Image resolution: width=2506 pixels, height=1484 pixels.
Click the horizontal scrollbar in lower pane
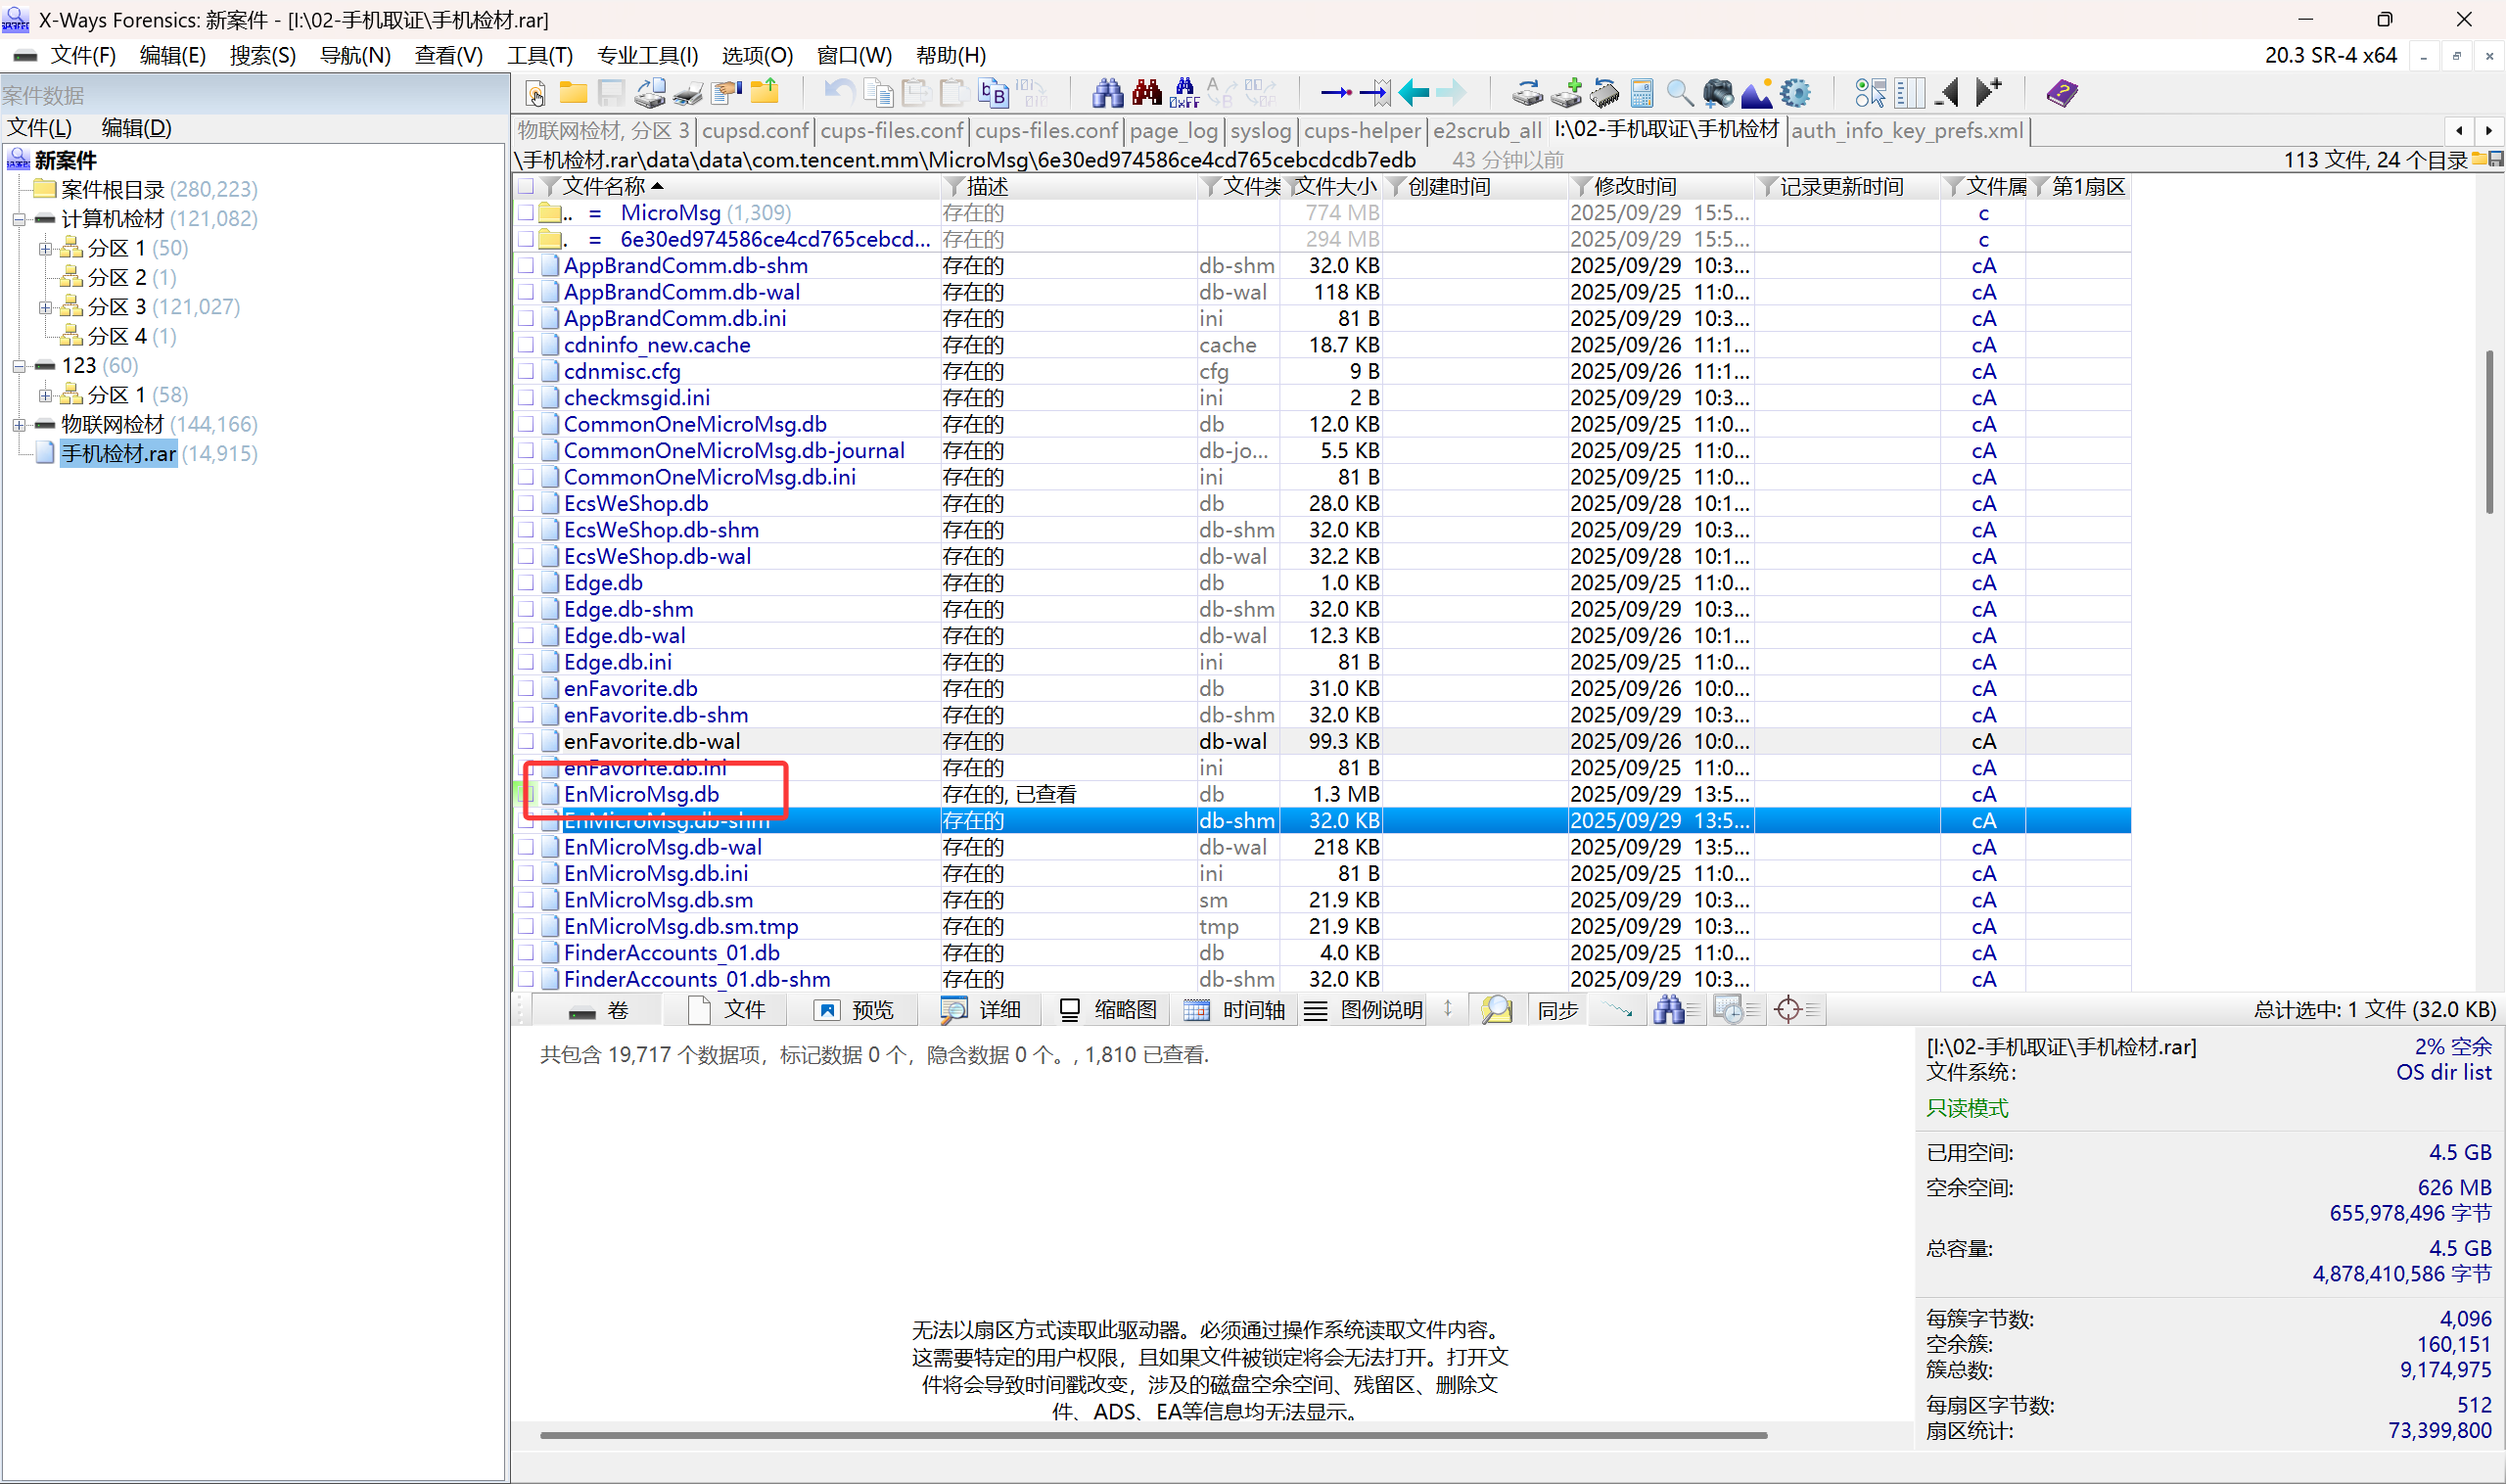coord(1152,1435)
